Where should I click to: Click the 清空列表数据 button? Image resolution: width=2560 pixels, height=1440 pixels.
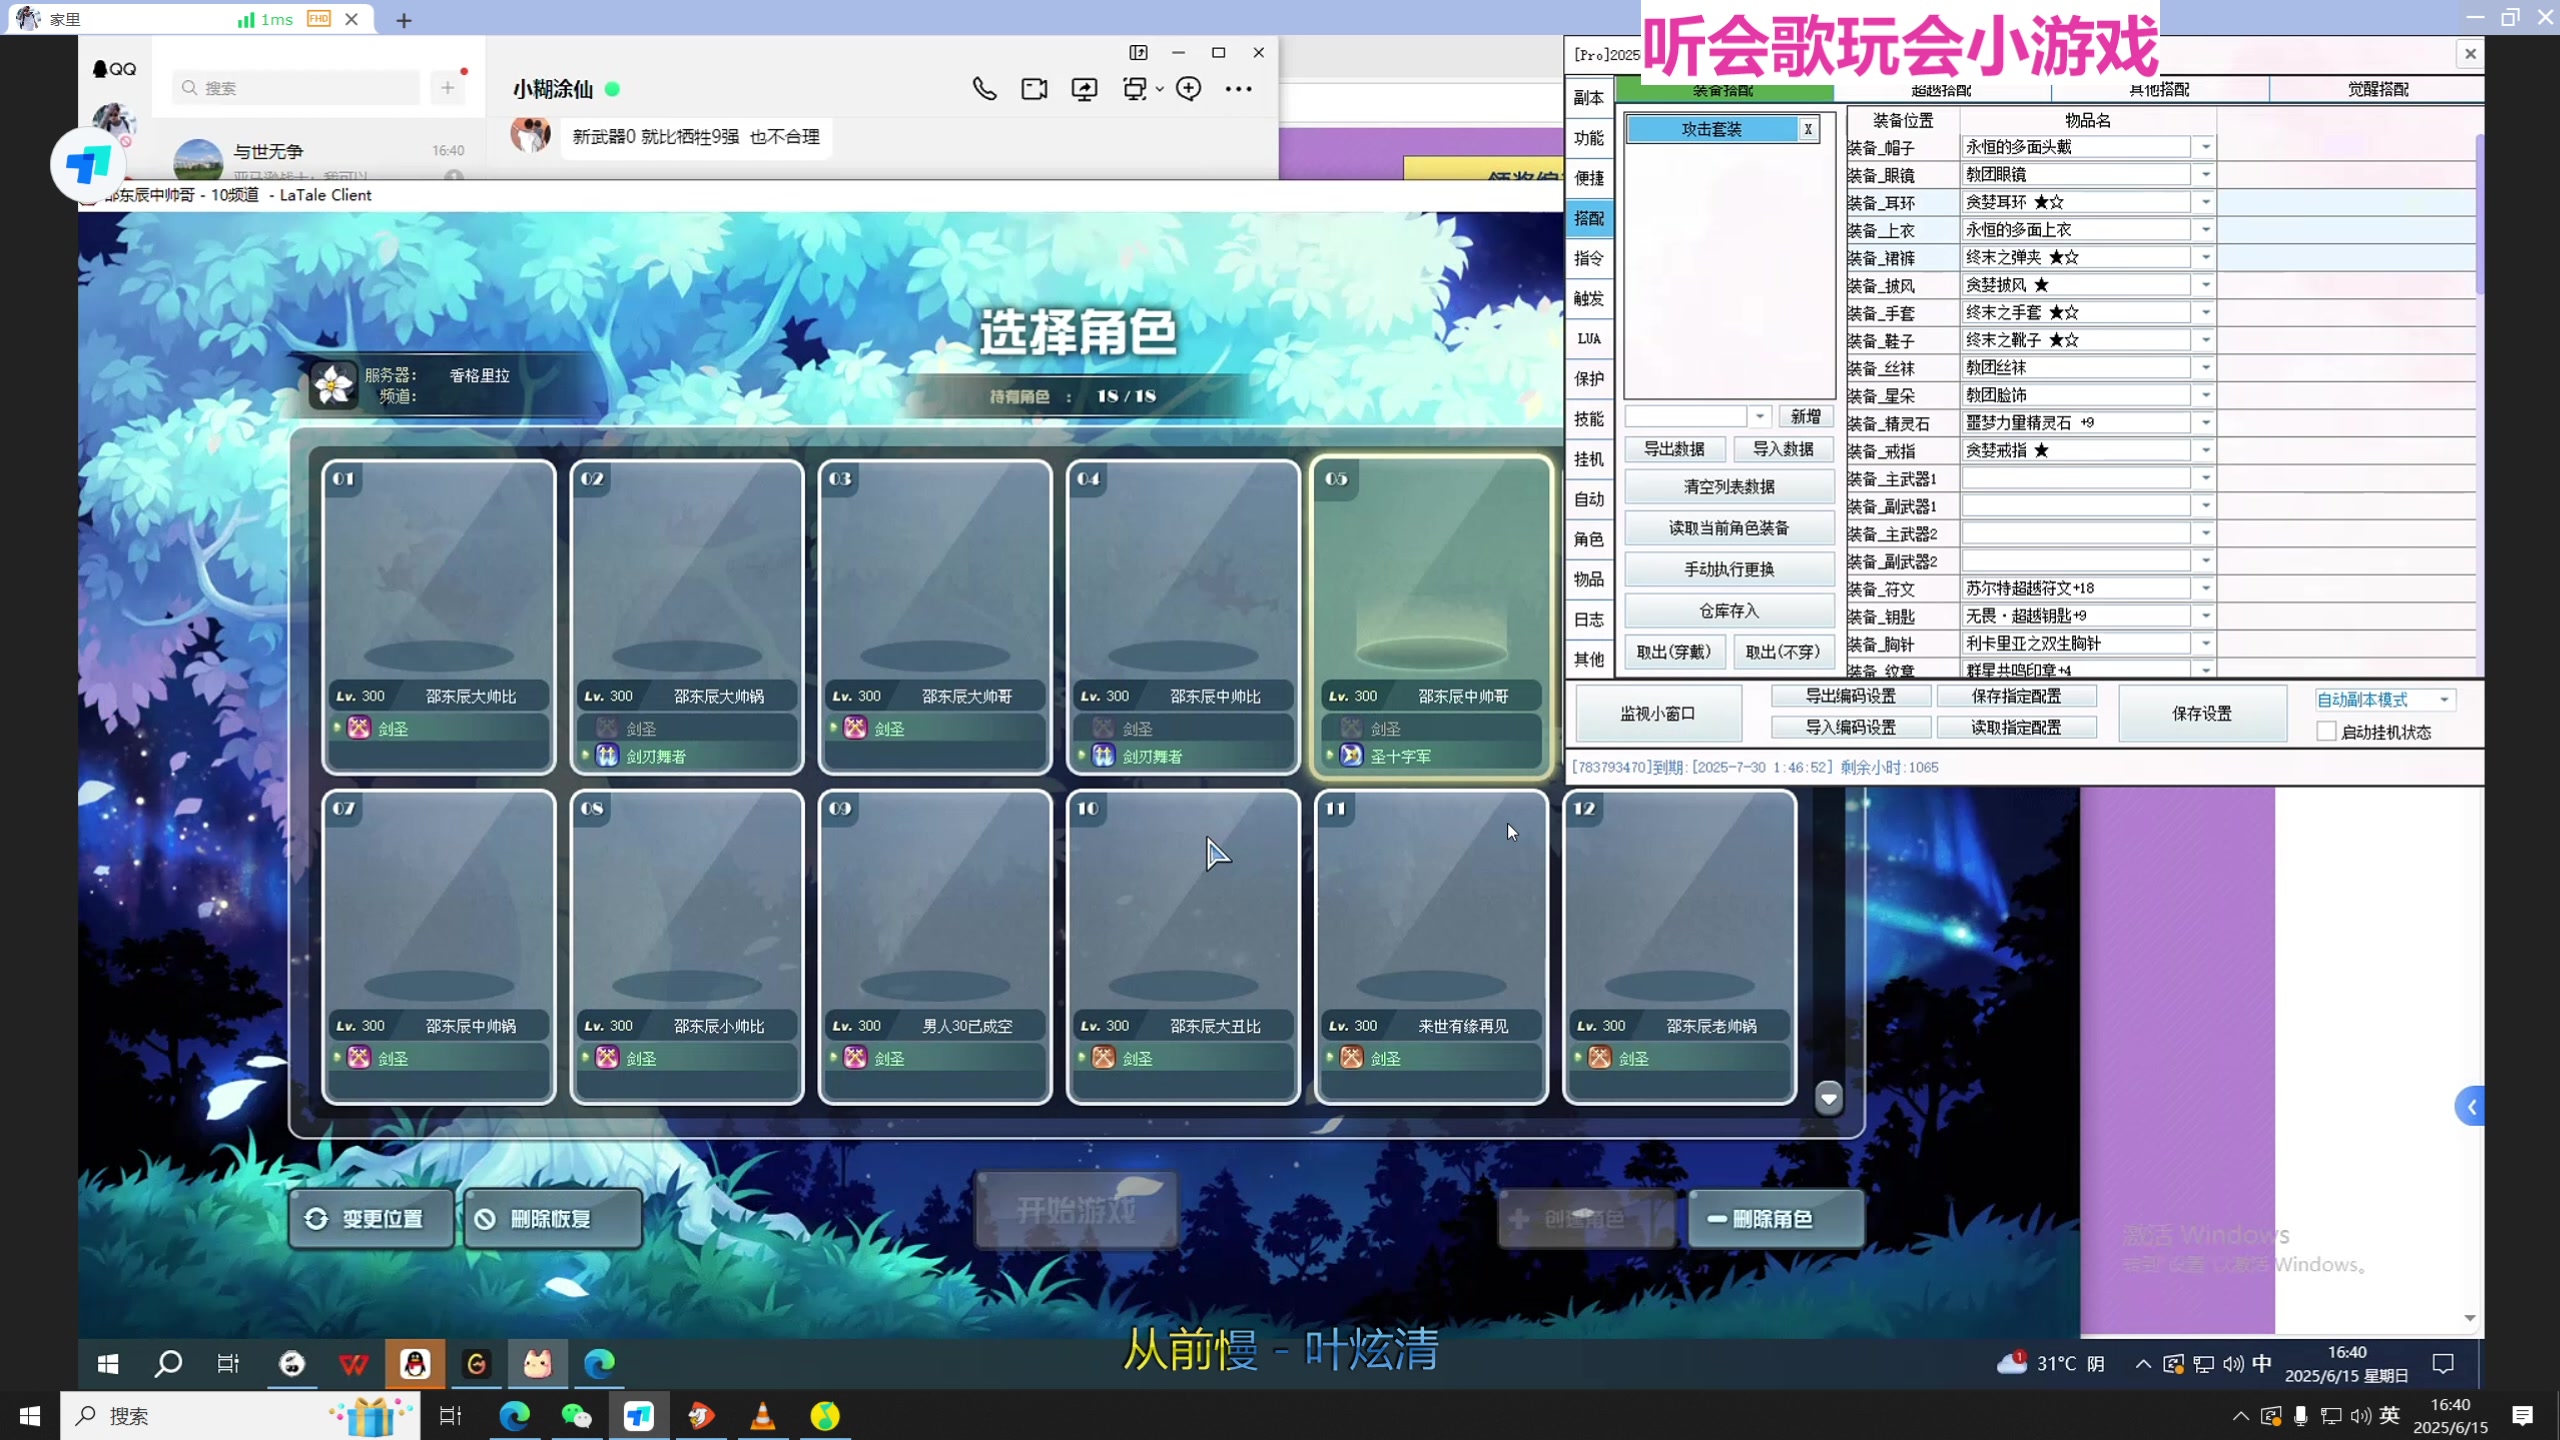pos(1729,487)
